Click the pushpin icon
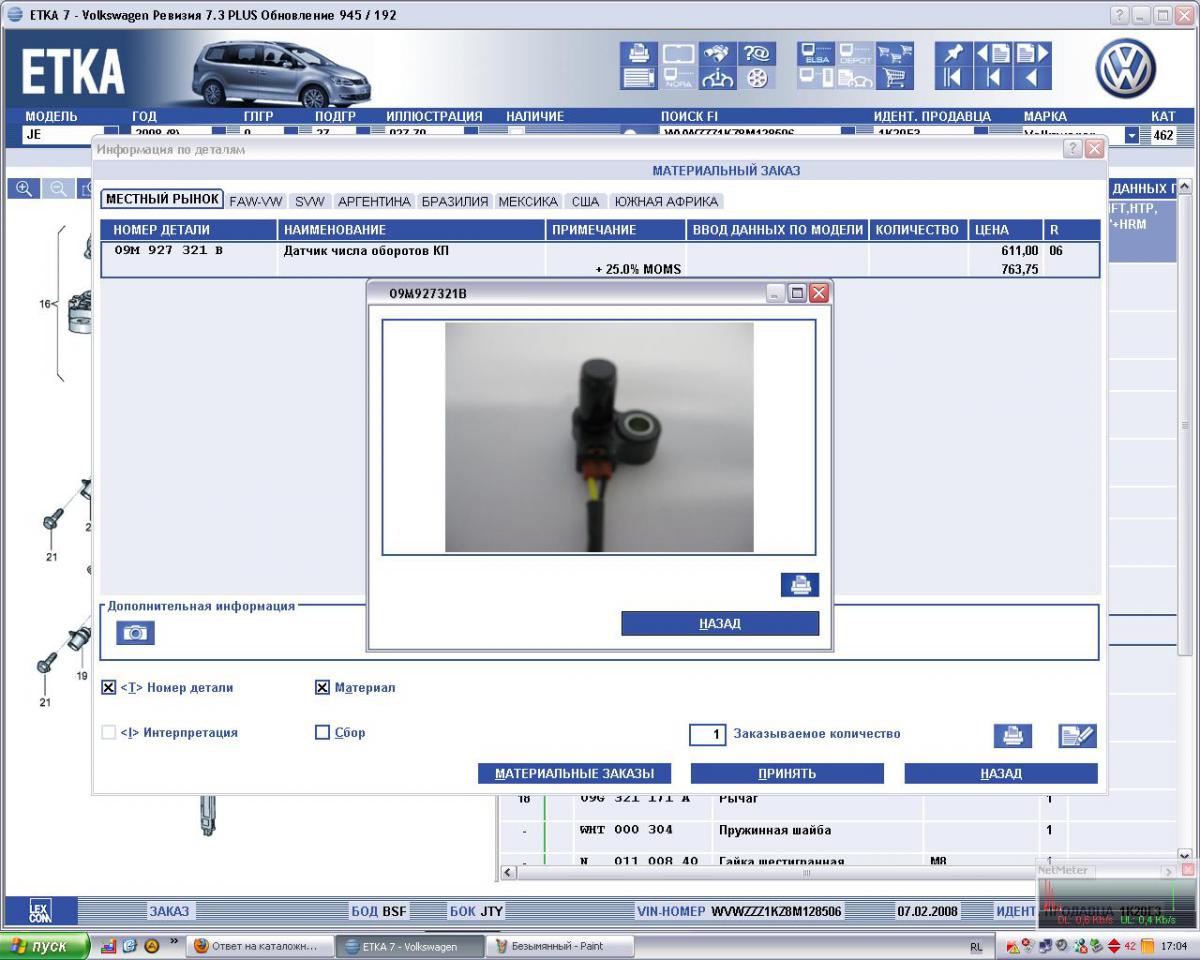This screenshot has width=1200, height=960. click(x=953, y=53)
